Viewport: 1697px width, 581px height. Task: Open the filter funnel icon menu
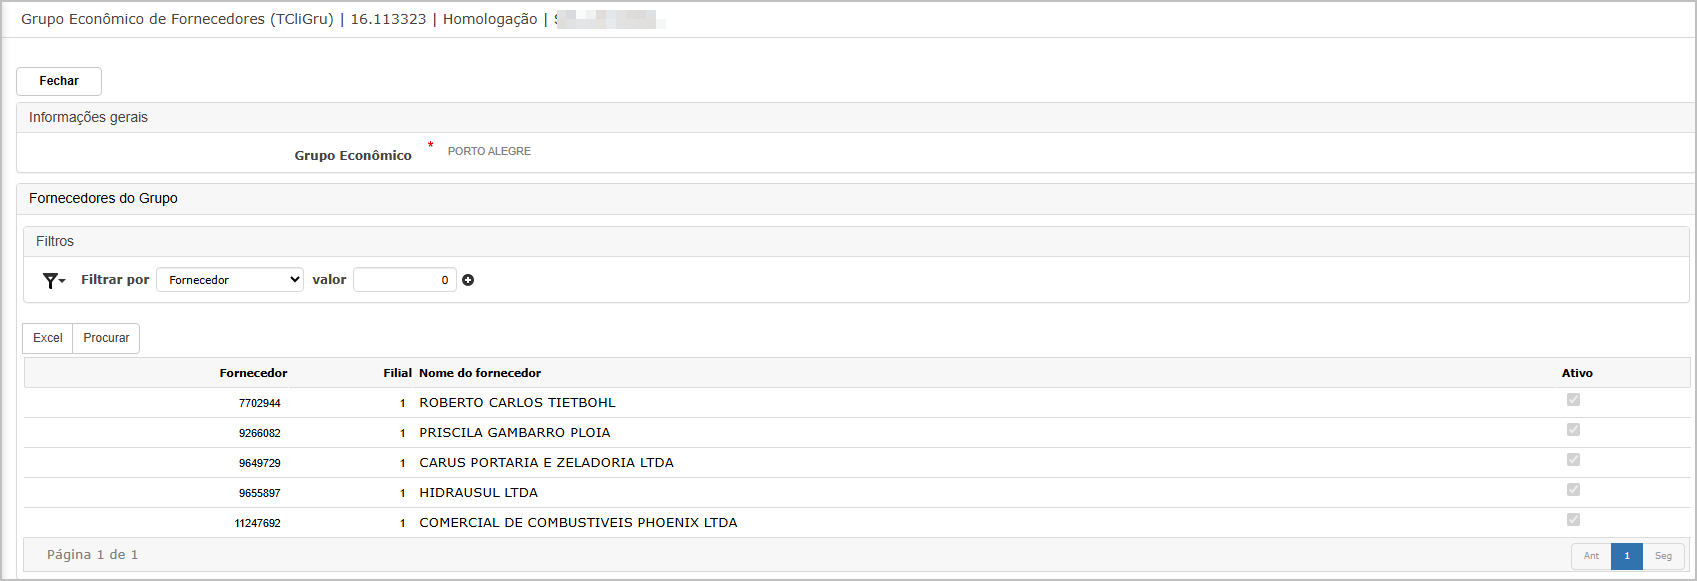[x=54, y=281]
